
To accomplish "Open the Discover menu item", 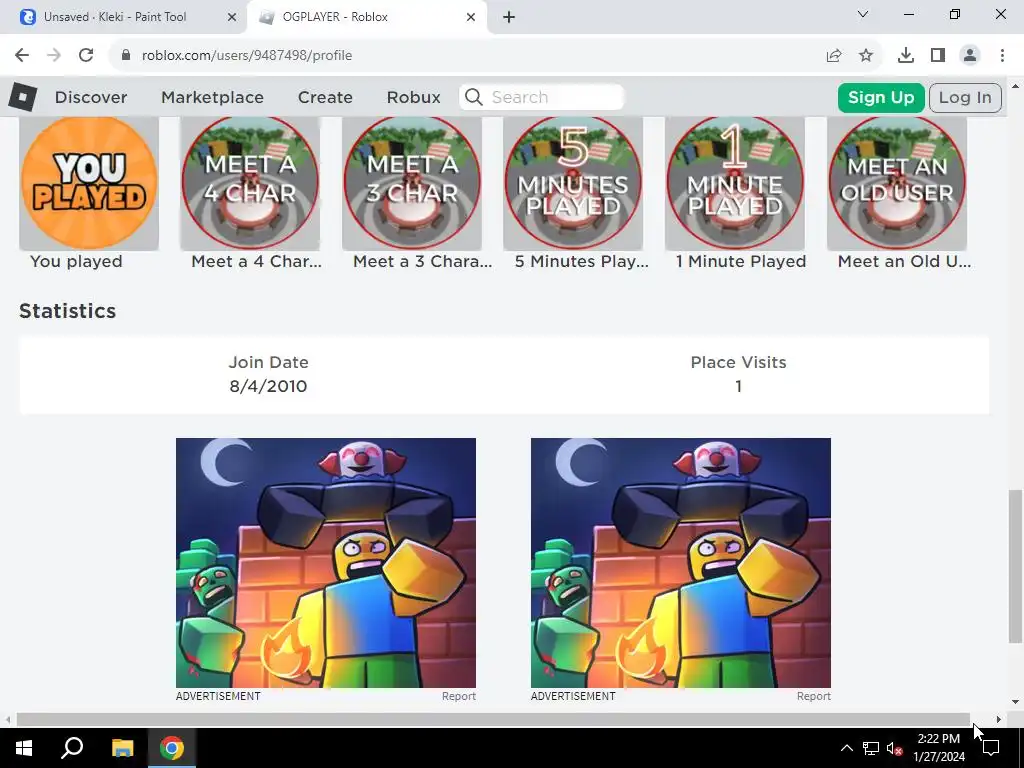I will click(x=91, y=97).
